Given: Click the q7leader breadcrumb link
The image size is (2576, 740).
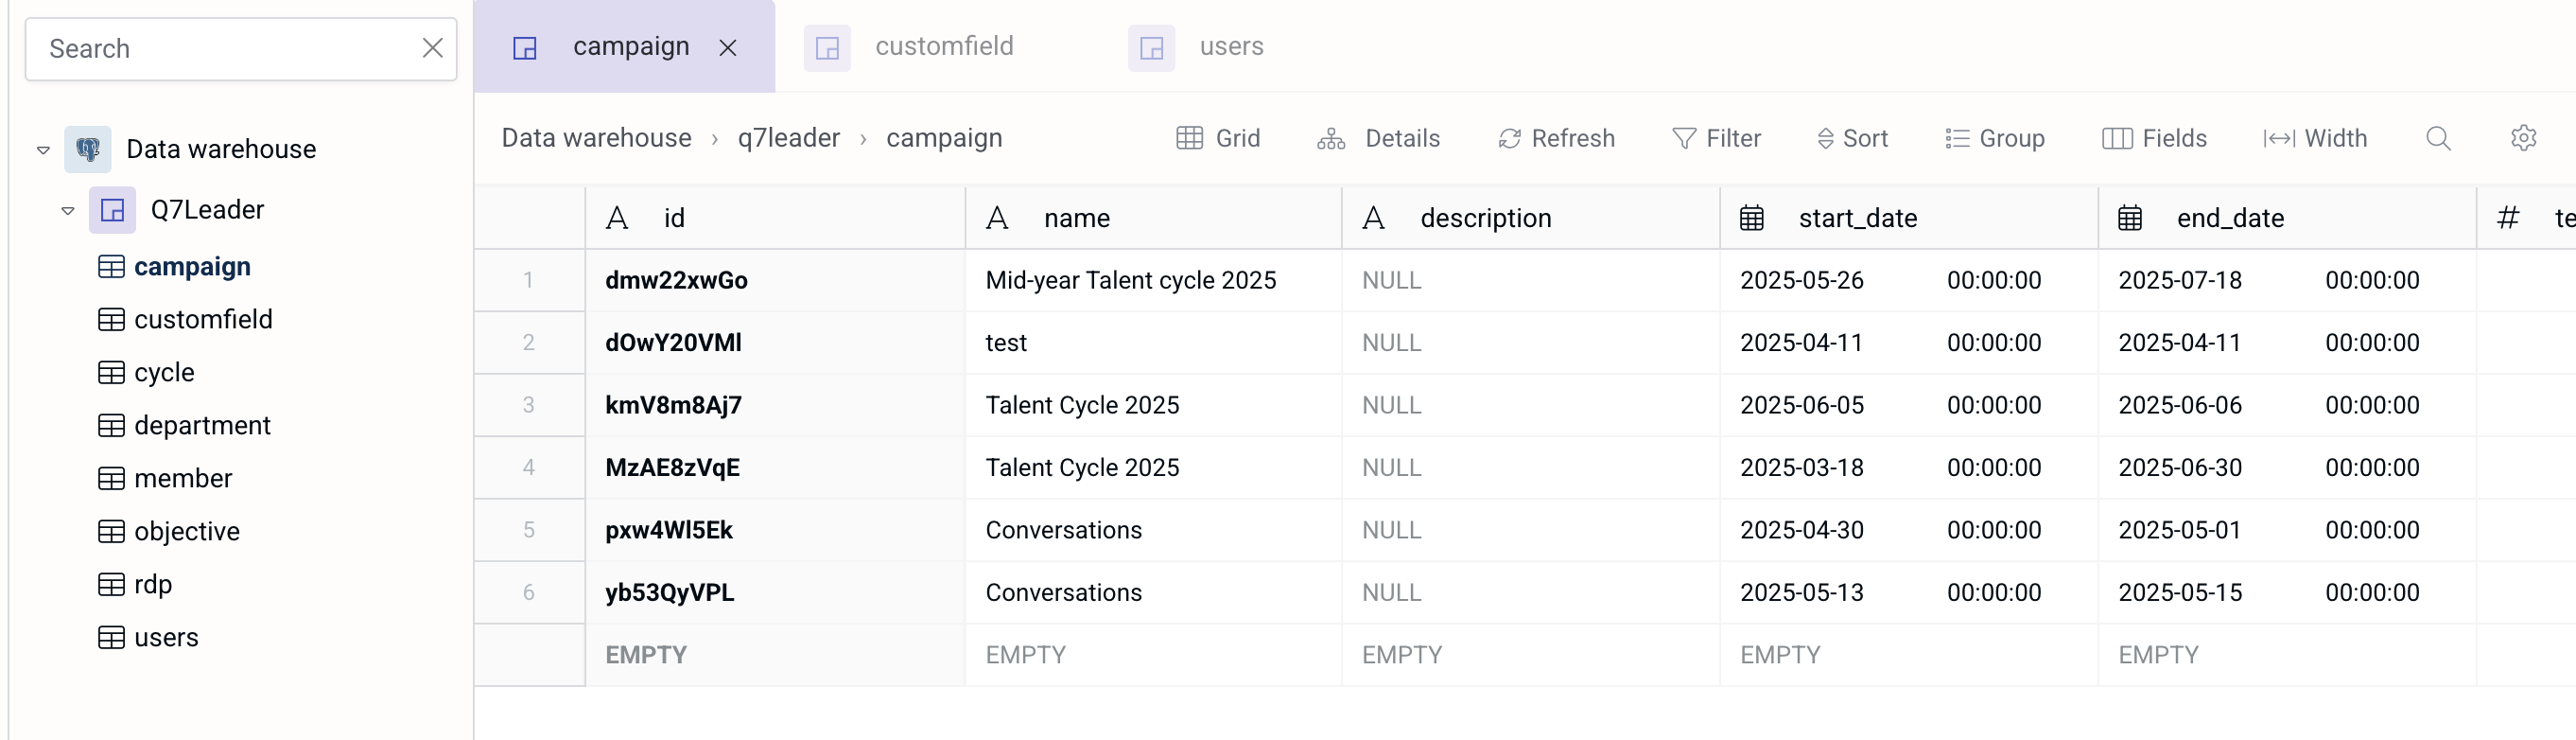Looking at the screenshot, I should pyautogui.click(x=788, y=138).
